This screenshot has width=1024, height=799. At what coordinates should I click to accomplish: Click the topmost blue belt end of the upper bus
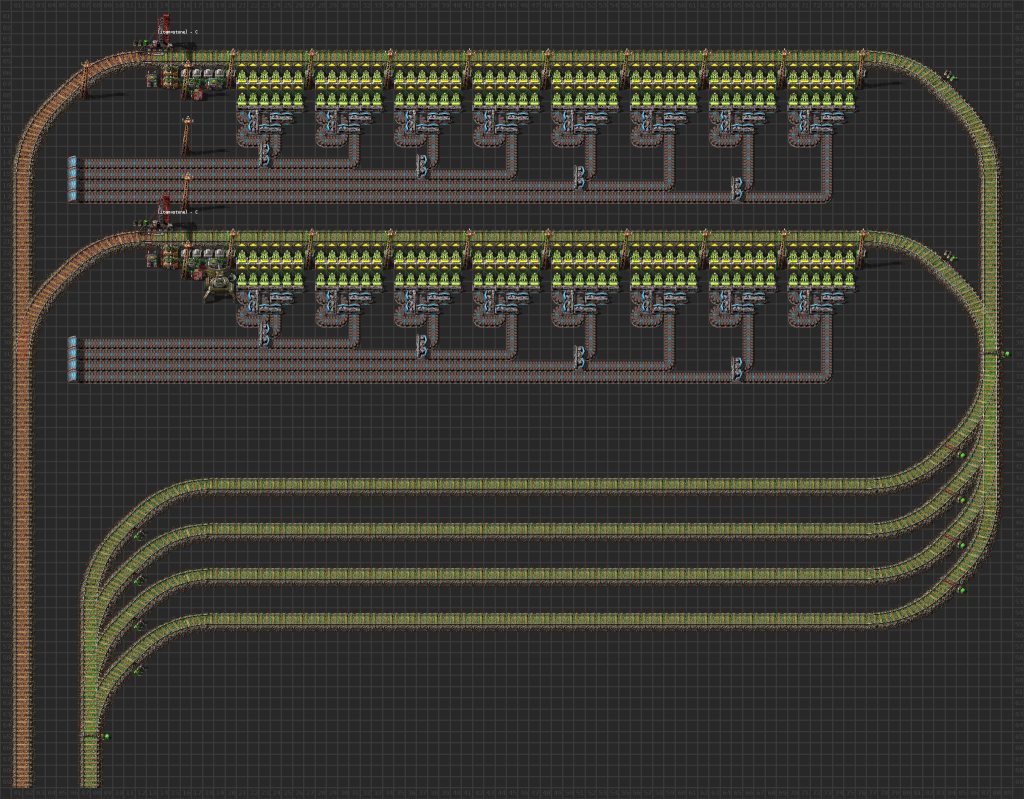click(x=72, y=161)
